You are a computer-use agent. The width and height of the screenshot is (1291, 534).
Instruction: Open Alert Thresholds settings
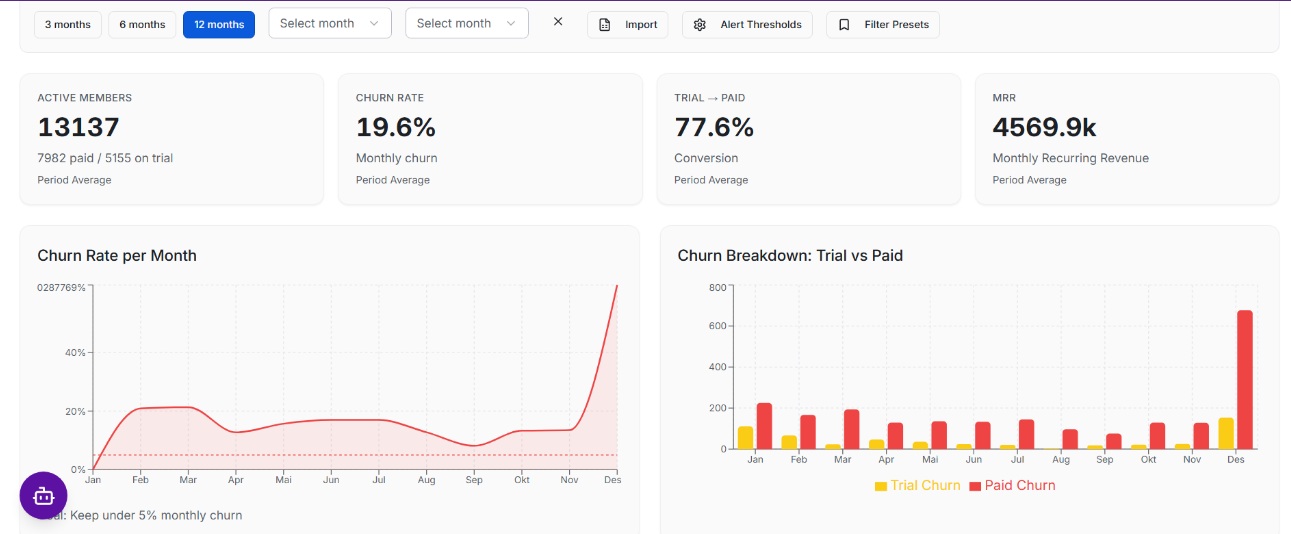pos(748,24)
